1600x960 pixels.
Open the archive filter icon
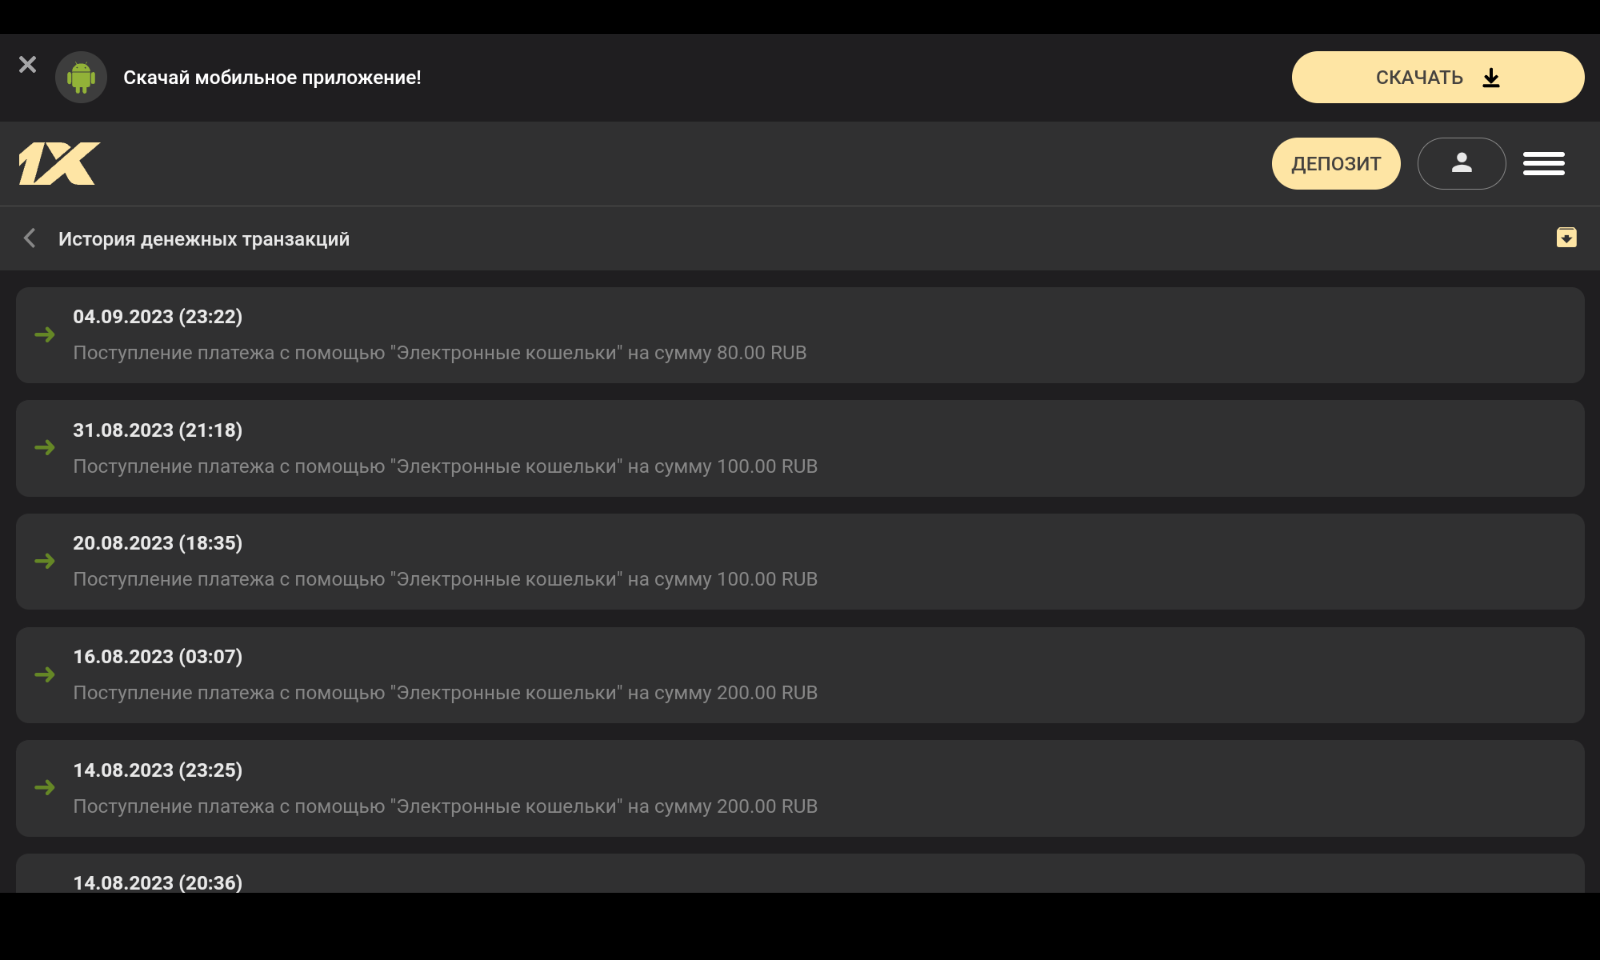tap(1566, 237)
